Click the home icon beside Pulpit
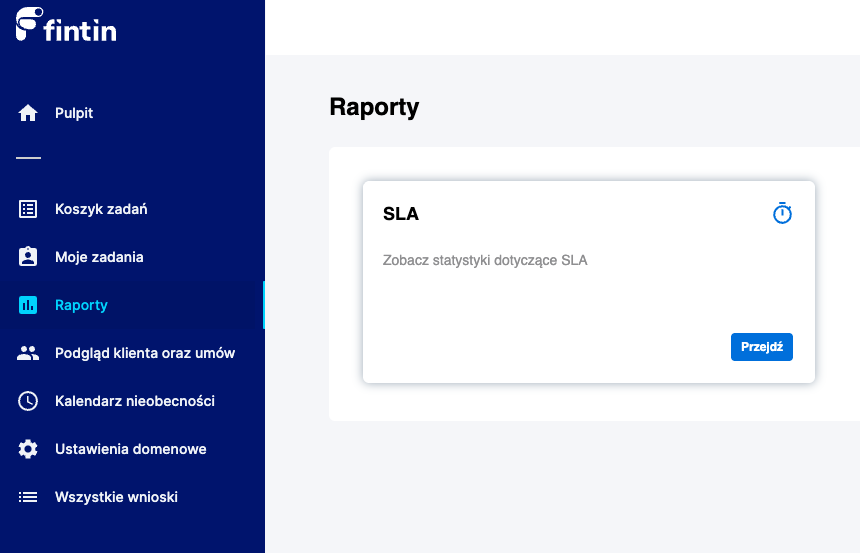 click(28, 113)
